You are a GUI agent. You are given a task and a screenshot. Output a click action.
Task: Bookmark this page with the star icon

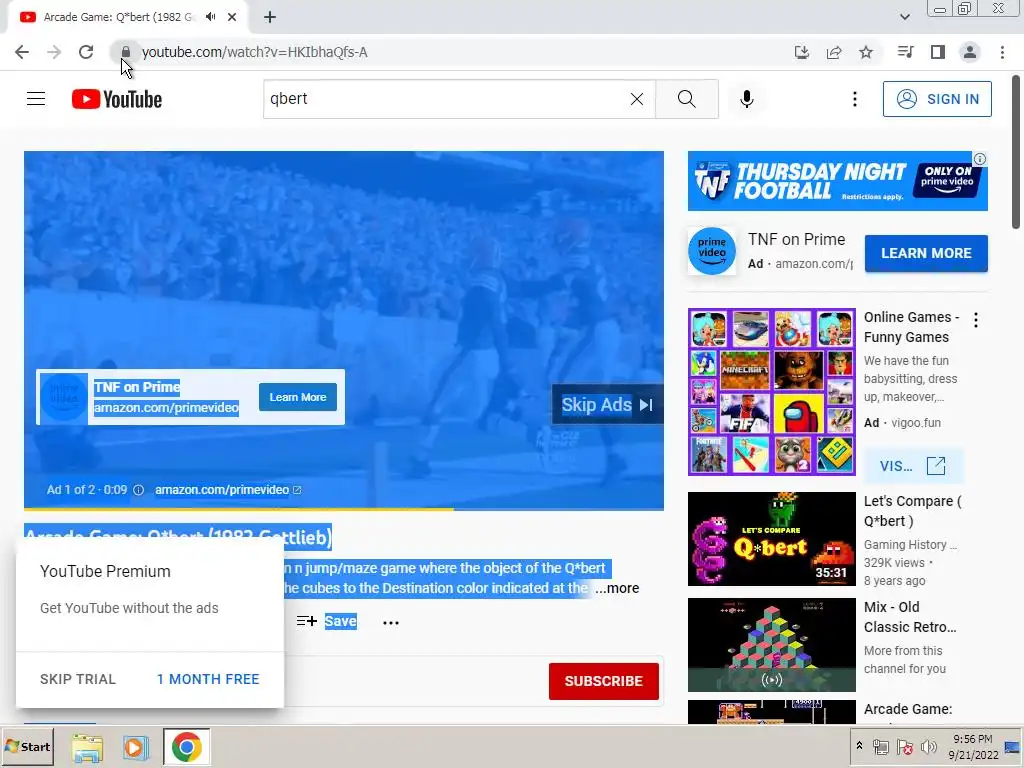click(866, 52)
